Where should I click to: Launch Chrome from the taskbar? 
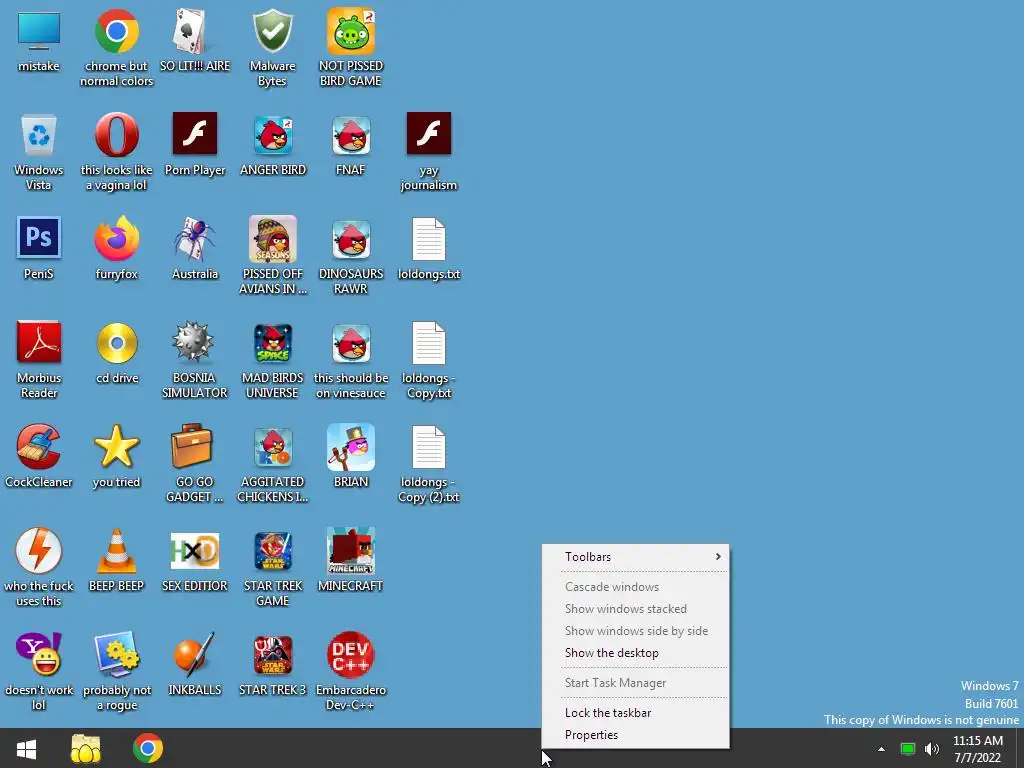point(148,748)
